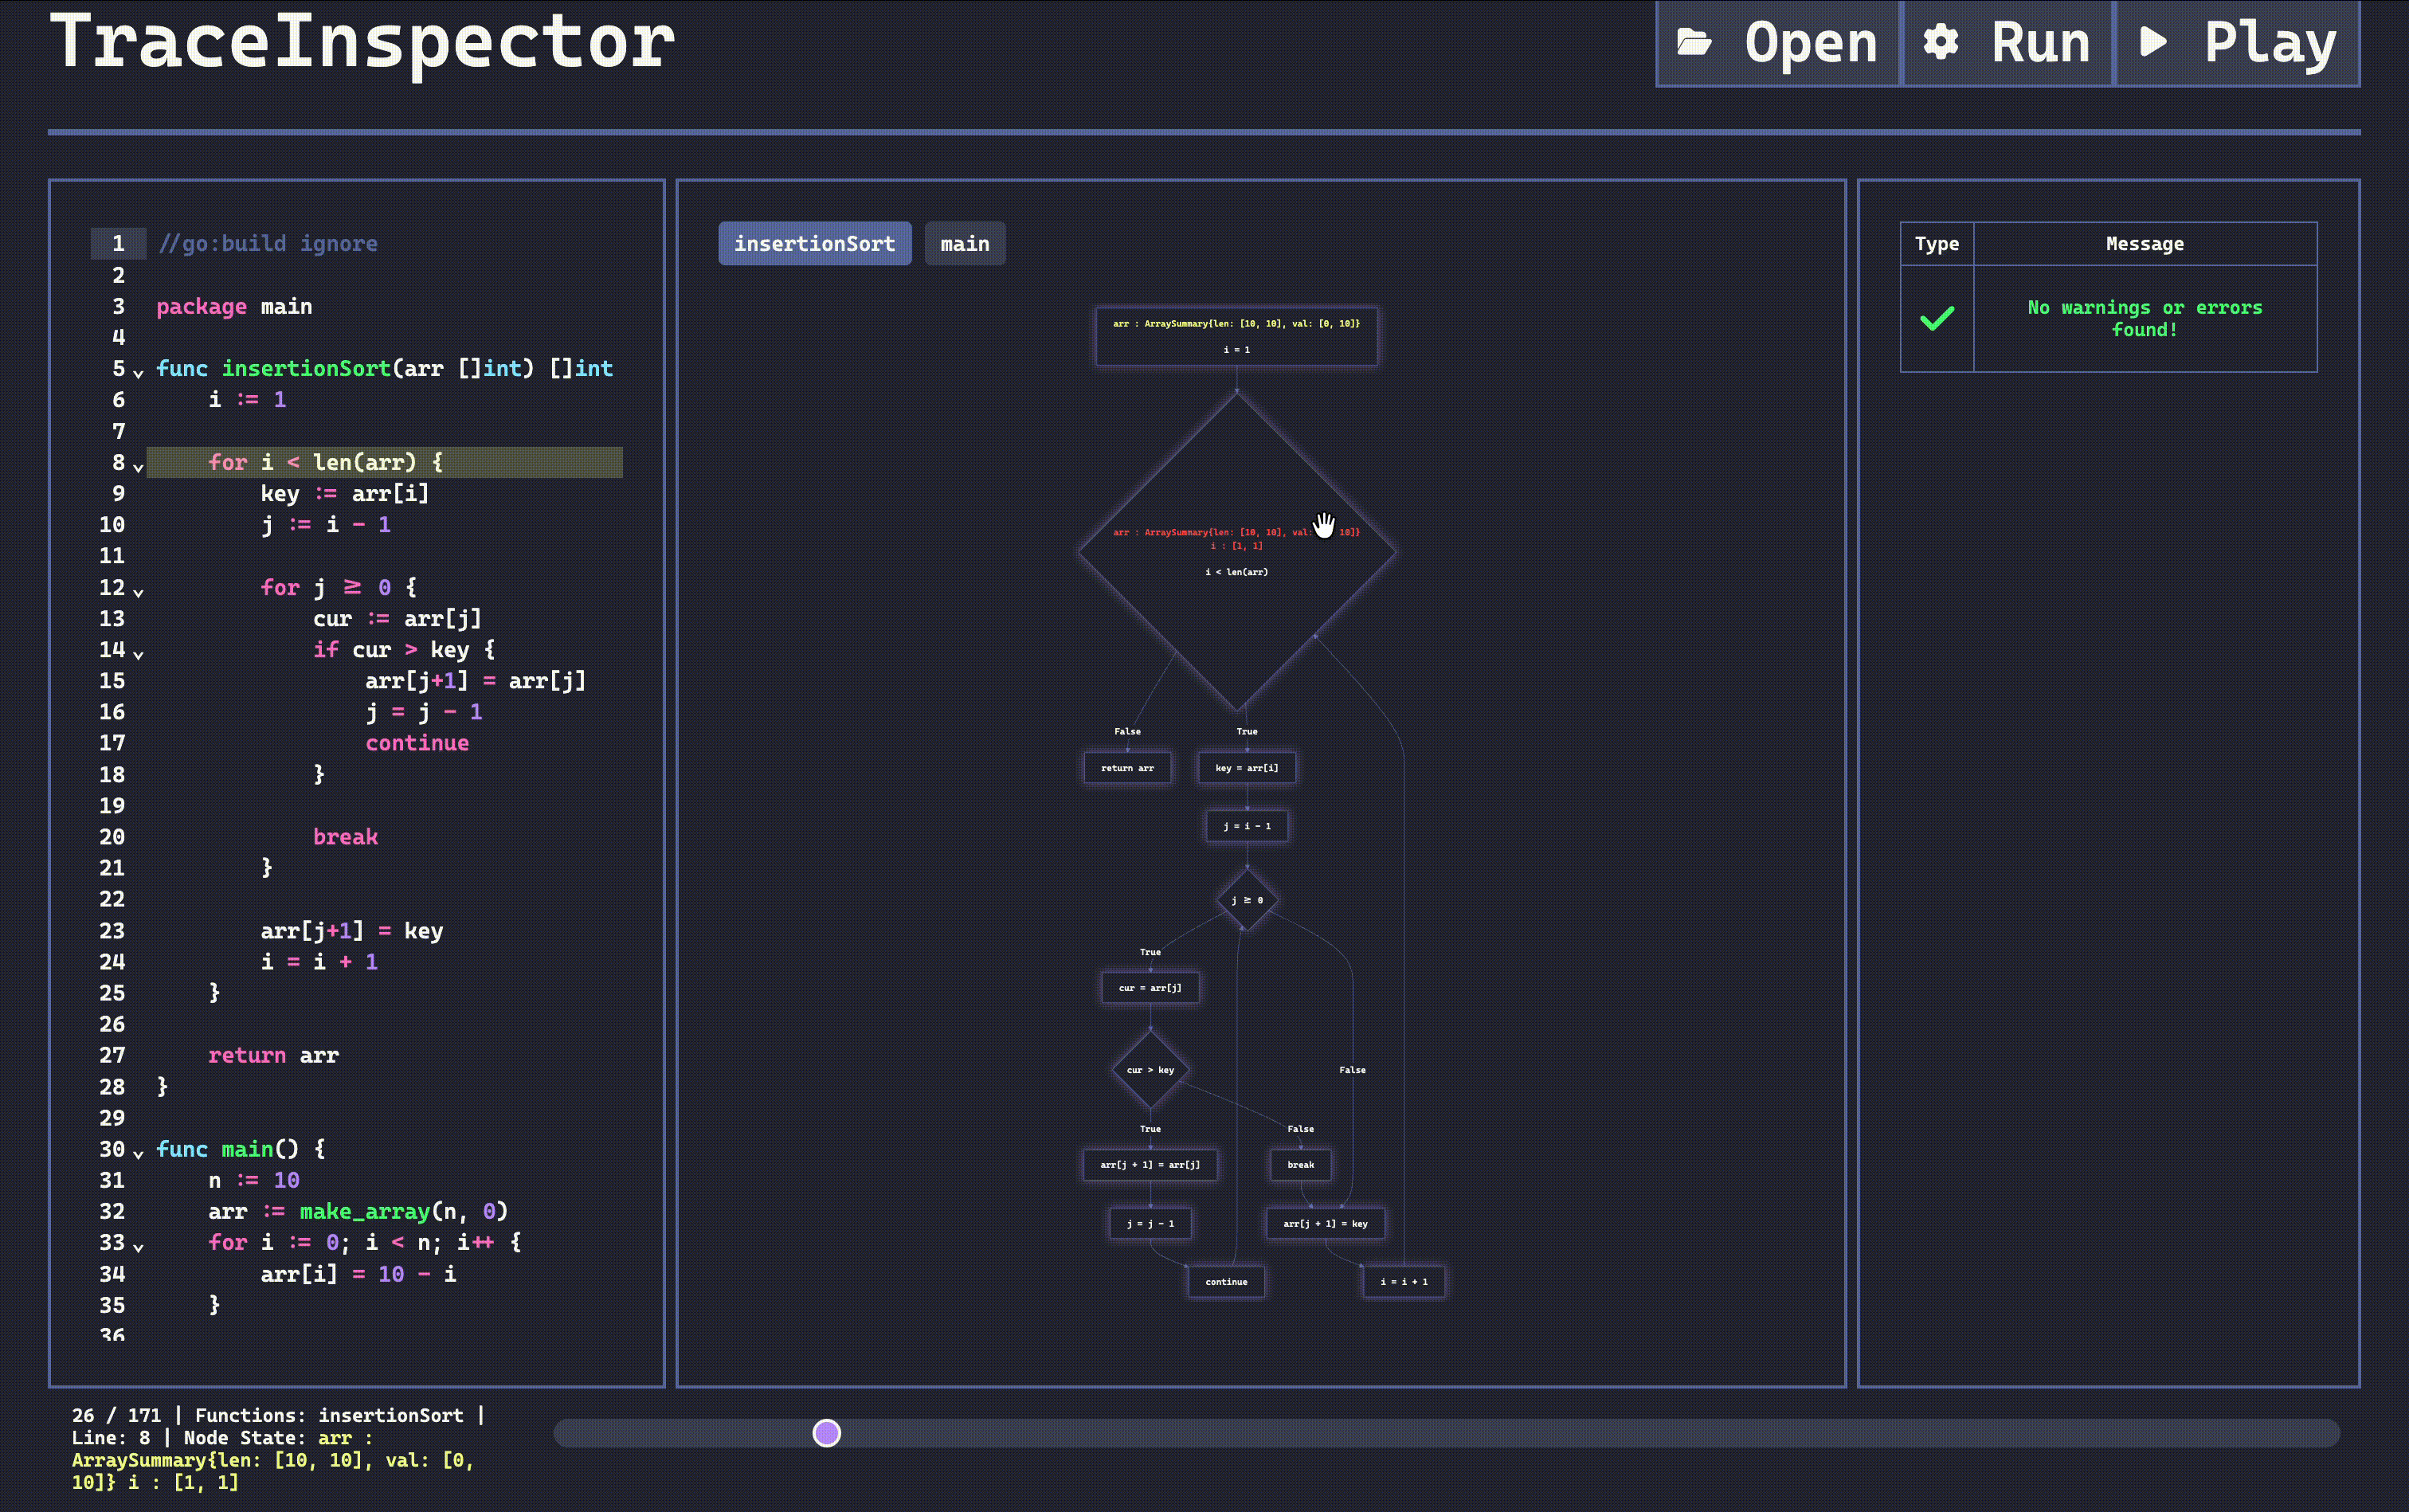This screenshot has height=1512, width=2409.
Task: Click 'if cur > key {' on line 14
Action: [404, 650]
